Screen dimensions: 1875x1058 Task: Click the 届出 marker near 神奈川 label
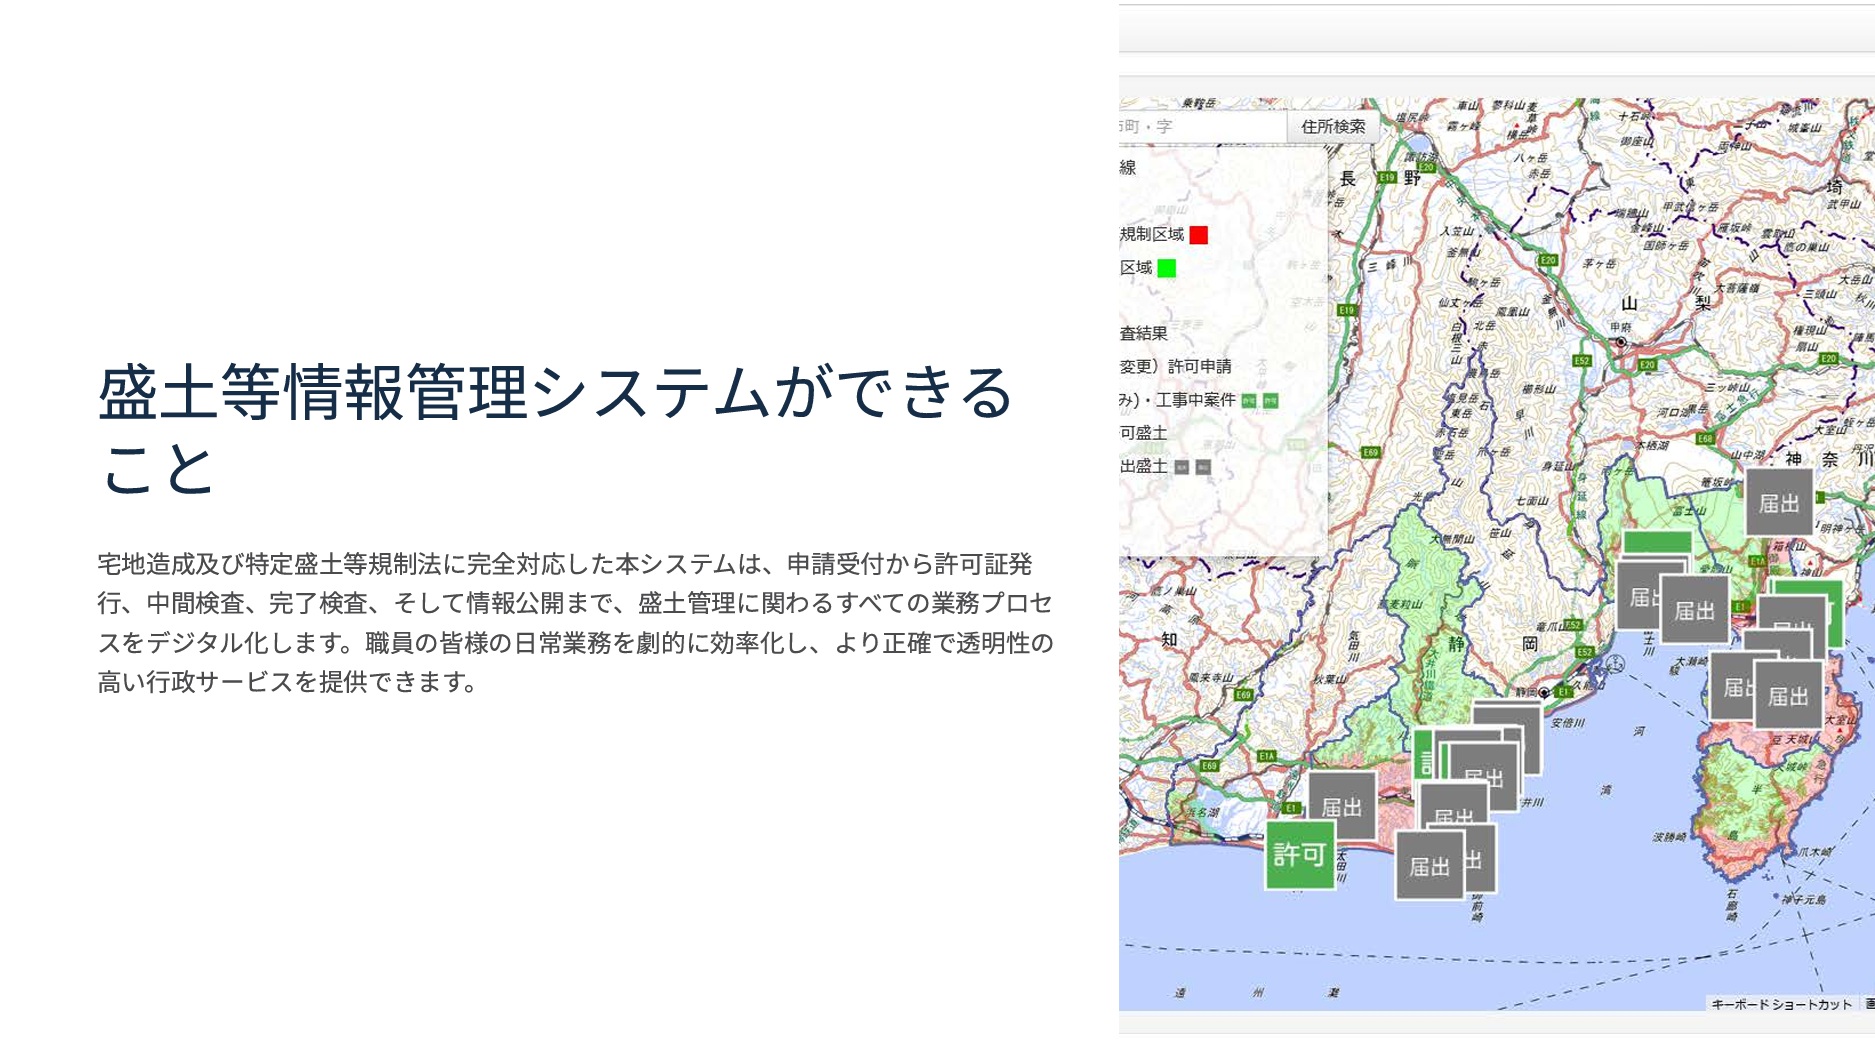tap(1778, 503)
